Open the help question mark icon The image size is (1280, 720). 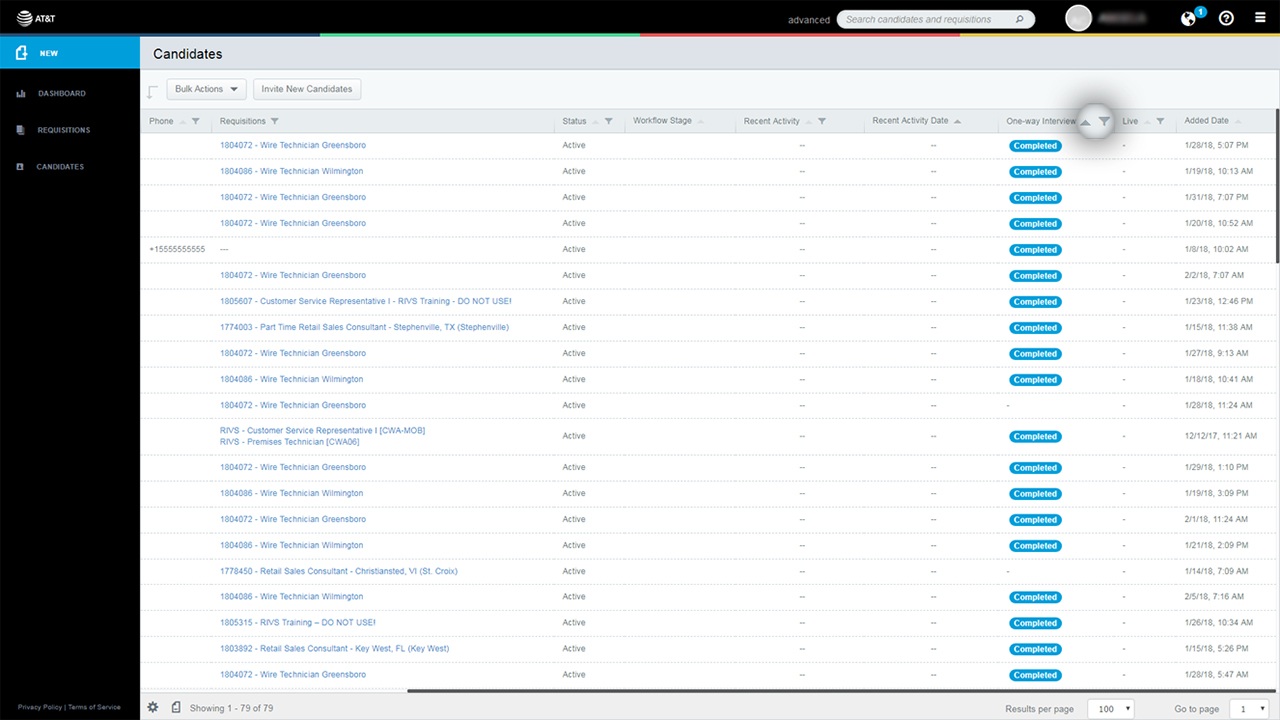[1226, 18]
